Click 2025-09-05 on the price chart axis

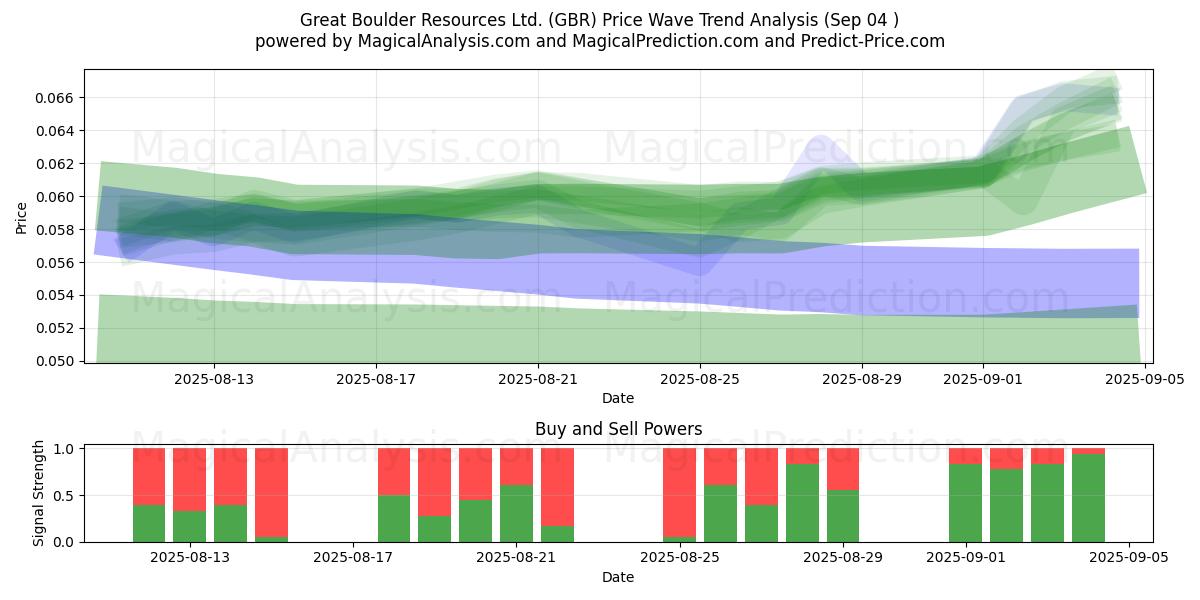pyautogui.click(x=1146, y=379)
